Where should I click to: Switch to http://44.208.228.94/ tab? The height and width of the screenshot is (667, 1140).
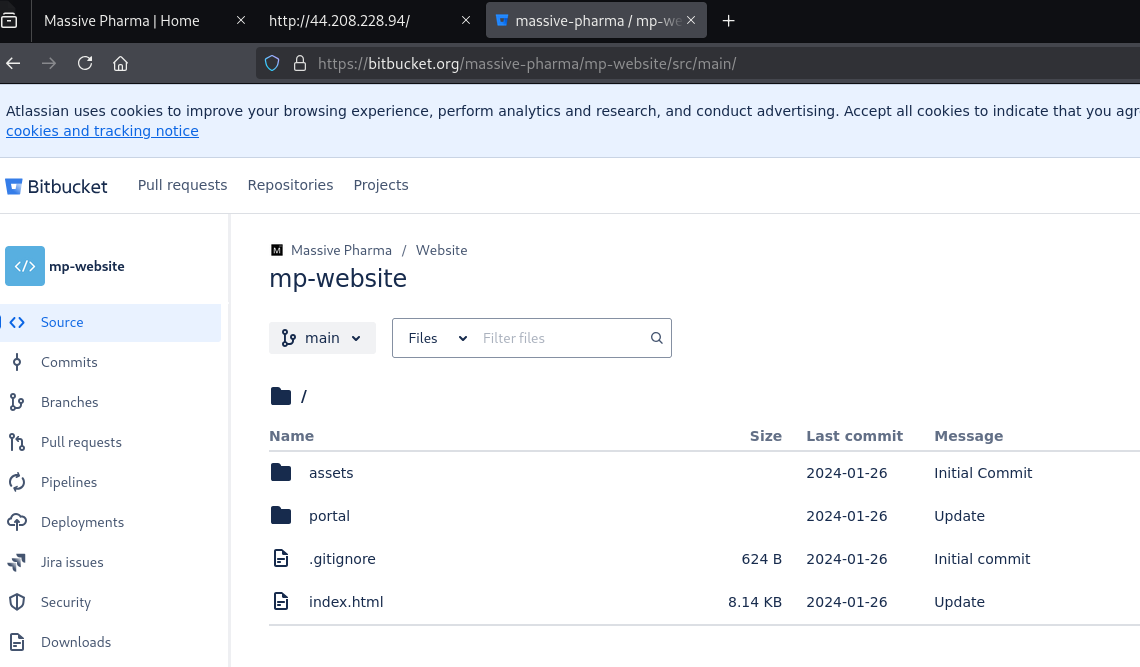[x=340, y=21]
